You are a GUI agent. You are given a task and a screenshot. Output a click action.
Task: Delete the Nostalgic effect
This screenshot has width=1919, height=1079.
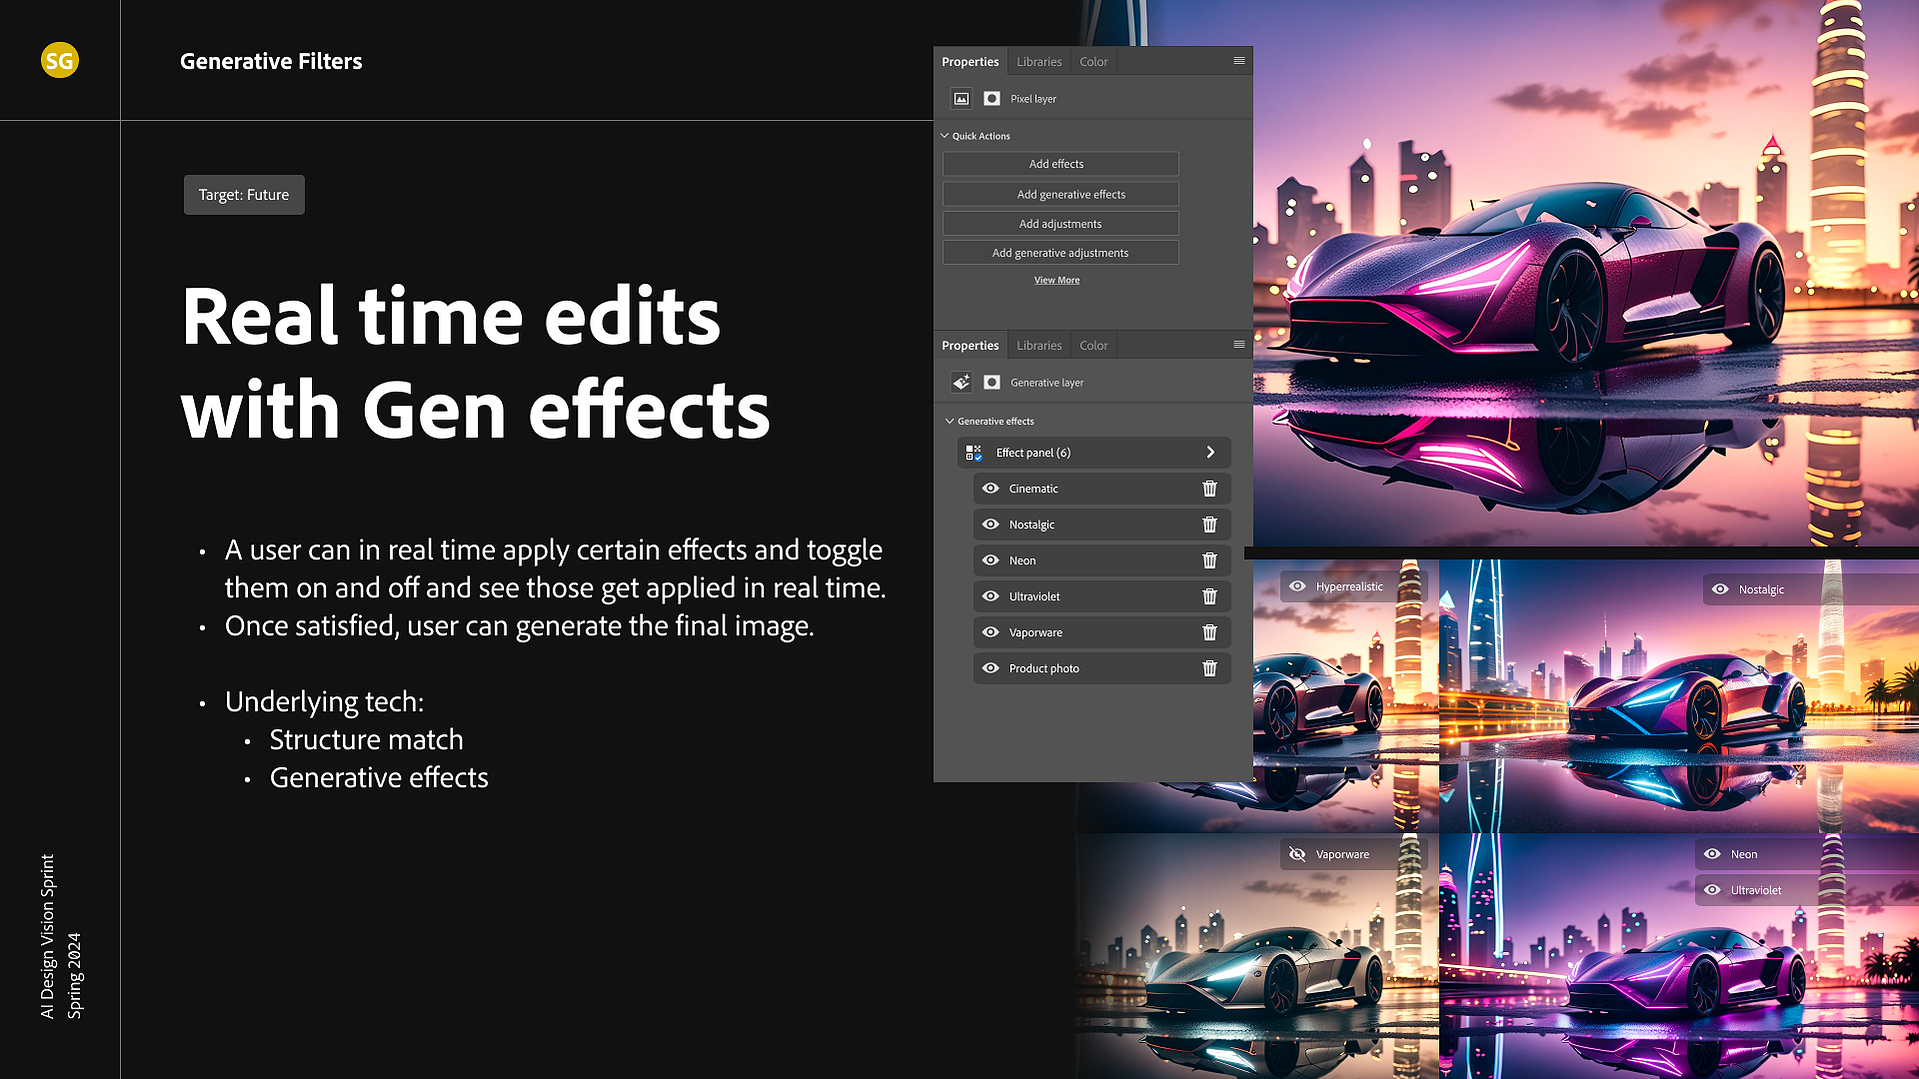click(x=1209, y=525)
